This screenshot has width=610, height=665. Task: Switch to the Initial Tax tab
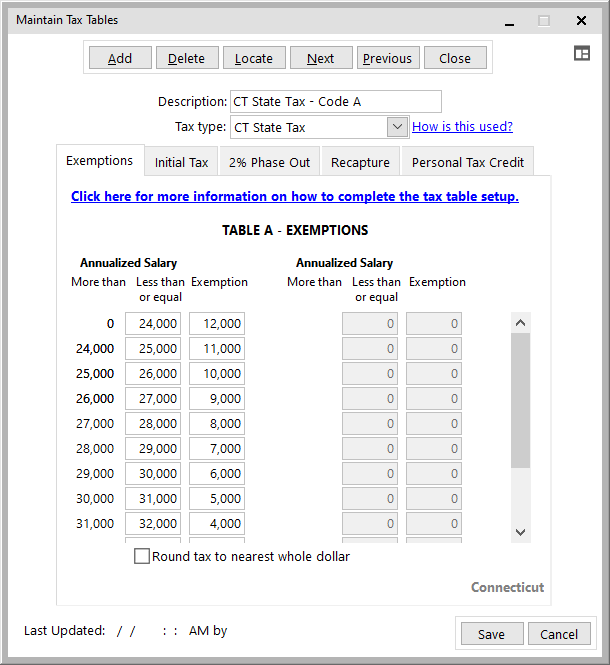(x=182, y=162)
